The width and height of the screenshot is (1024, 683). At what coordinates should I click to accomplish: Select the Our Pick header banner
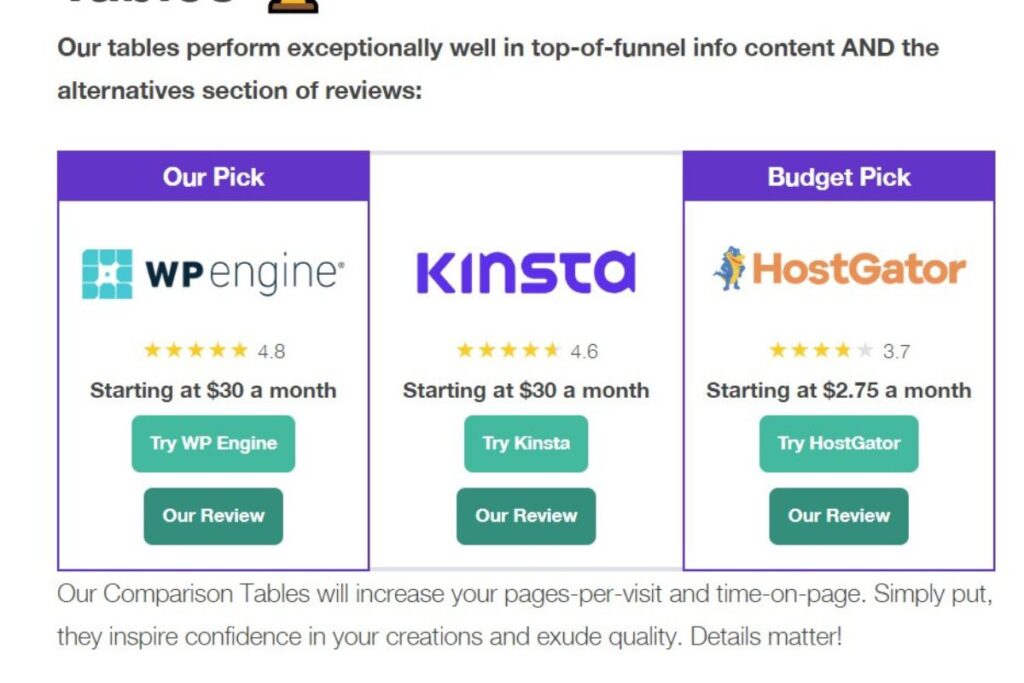(x=213, y=176)
